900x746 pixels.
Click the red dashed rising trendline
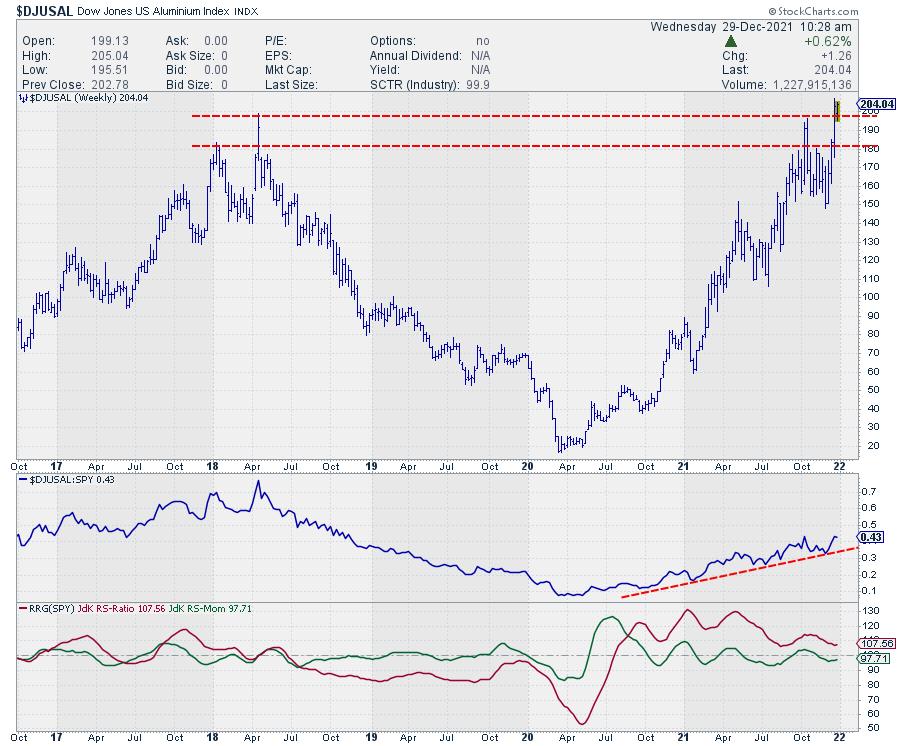coord(740,572)
